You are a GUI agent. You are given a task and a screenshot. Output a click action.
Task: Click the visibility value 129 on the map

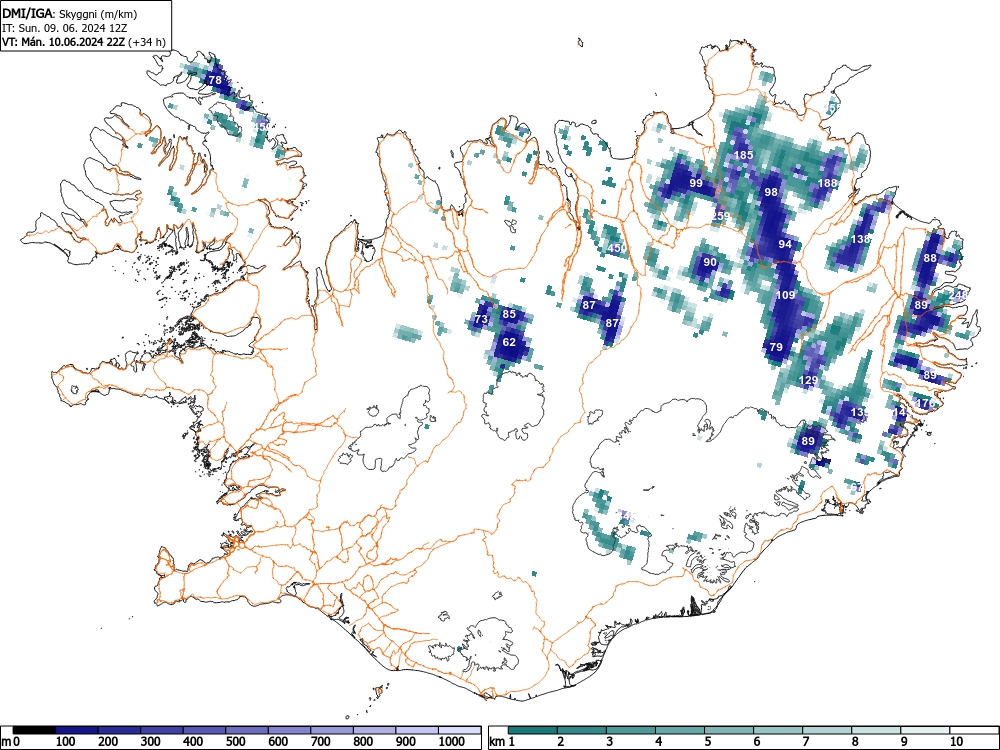pyautogui.click(x=808, y=381)
